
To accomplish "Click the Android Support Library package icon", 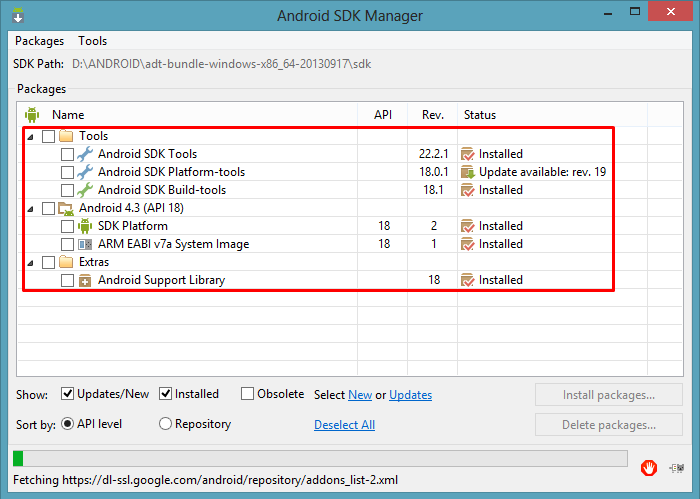I will (85, 280).
